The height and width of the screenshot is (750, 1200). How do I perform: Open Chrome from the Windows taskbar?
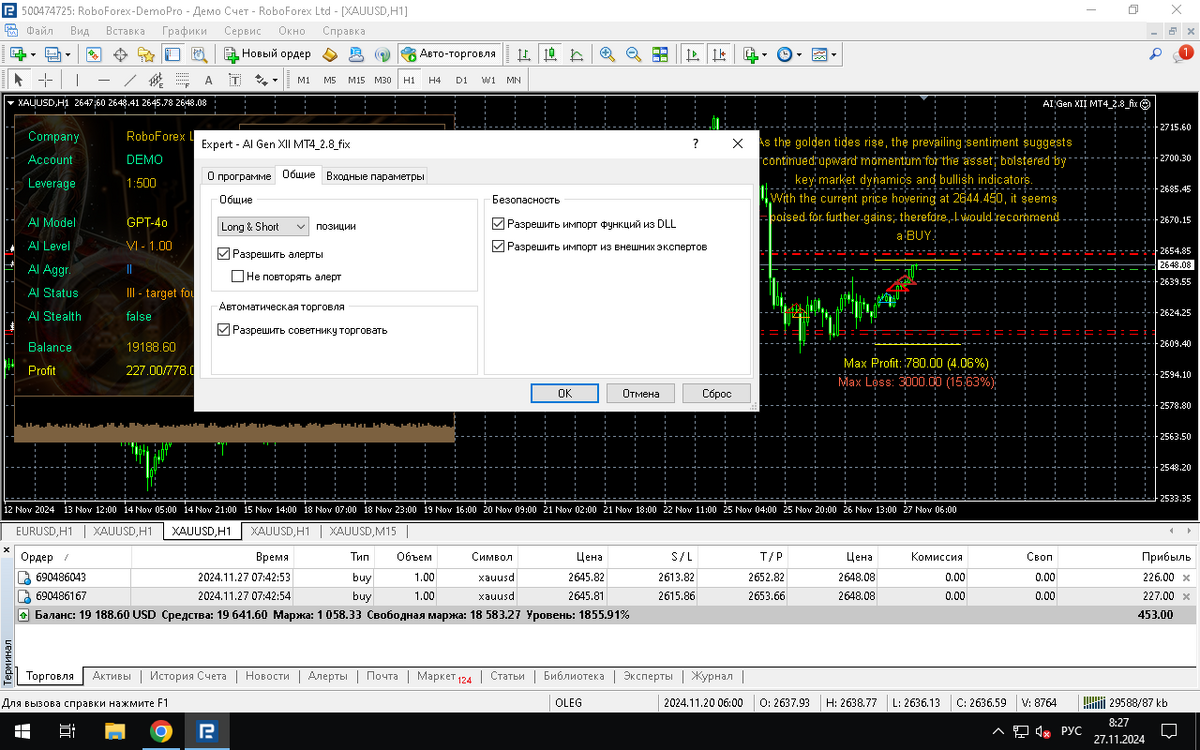(161, 731)
